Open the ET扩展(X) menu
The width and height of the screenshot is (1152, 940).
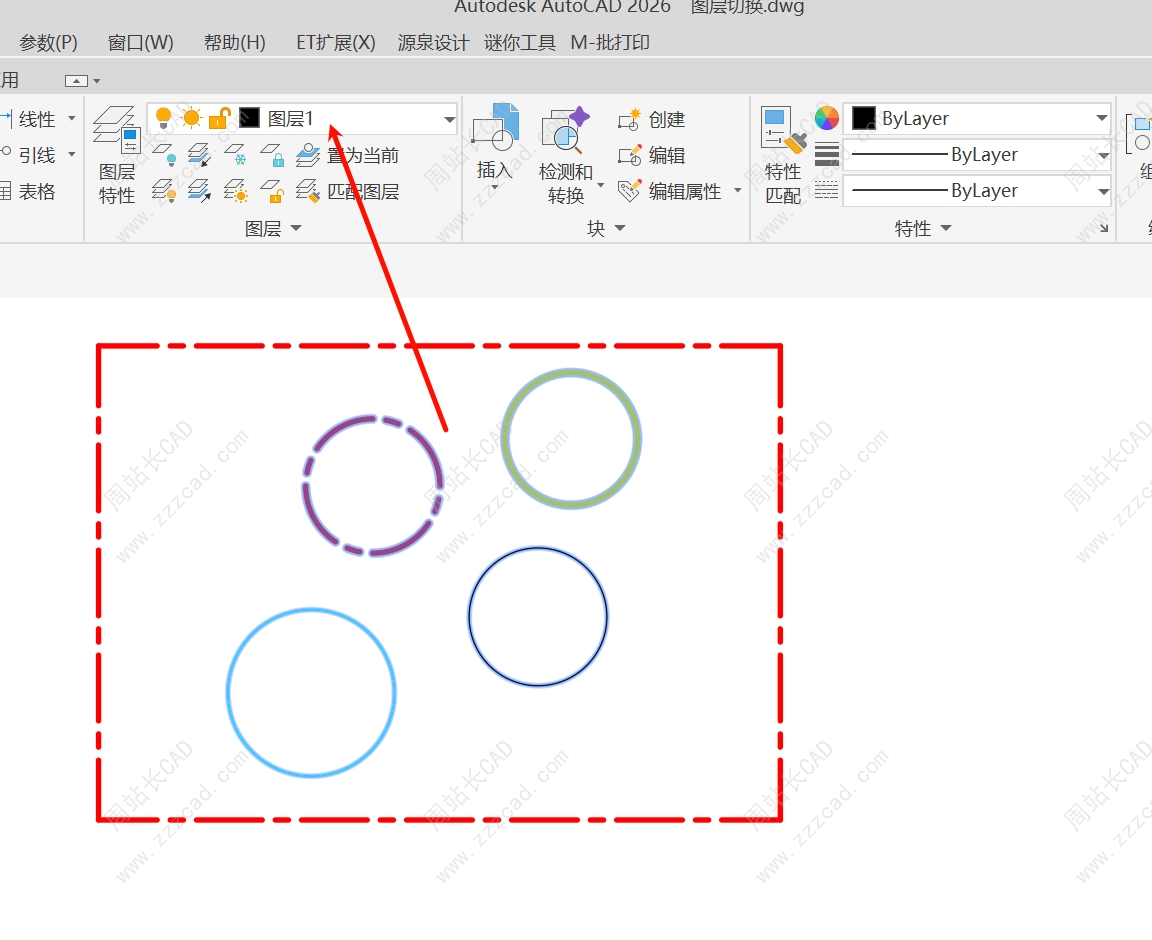335,42
